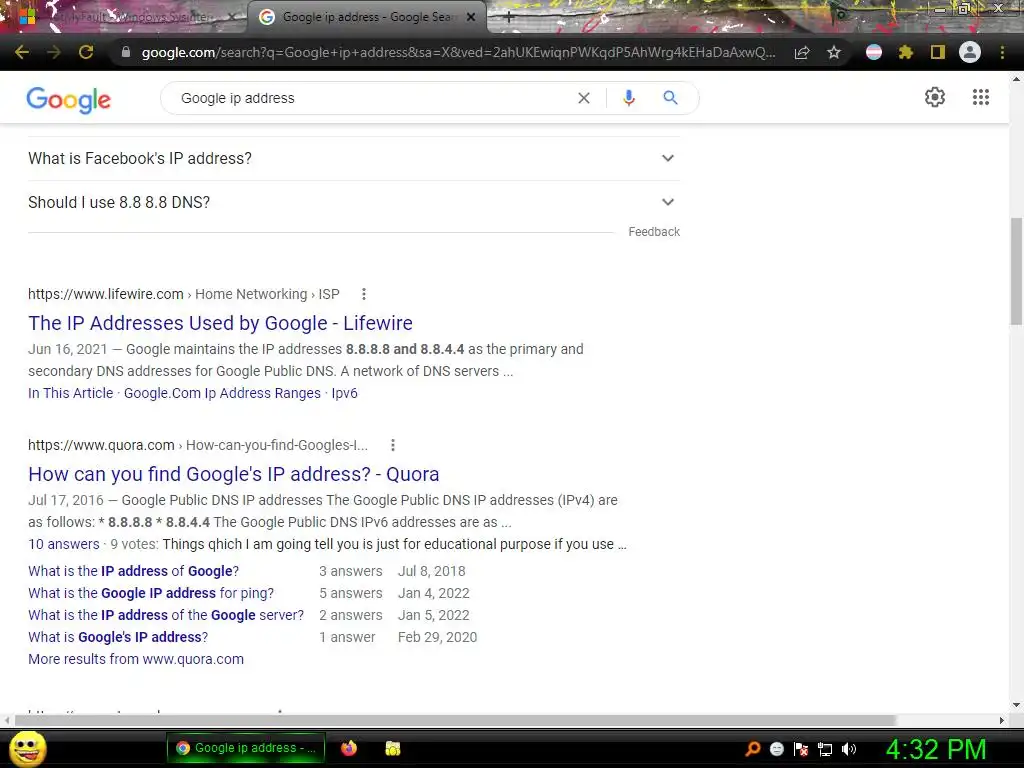Click the vertical scrollbar thumb
Image resolution: width=1024 pixels, height=768 pixels.
click(x=1016, y=271)
